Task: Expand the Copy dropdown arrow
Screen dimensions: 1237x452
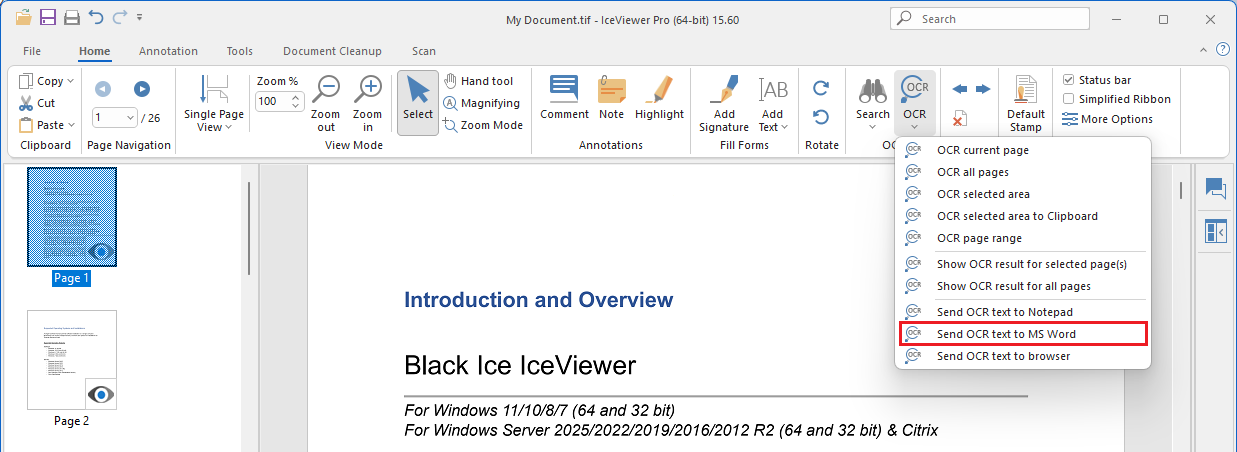Action: coord(70,81)
